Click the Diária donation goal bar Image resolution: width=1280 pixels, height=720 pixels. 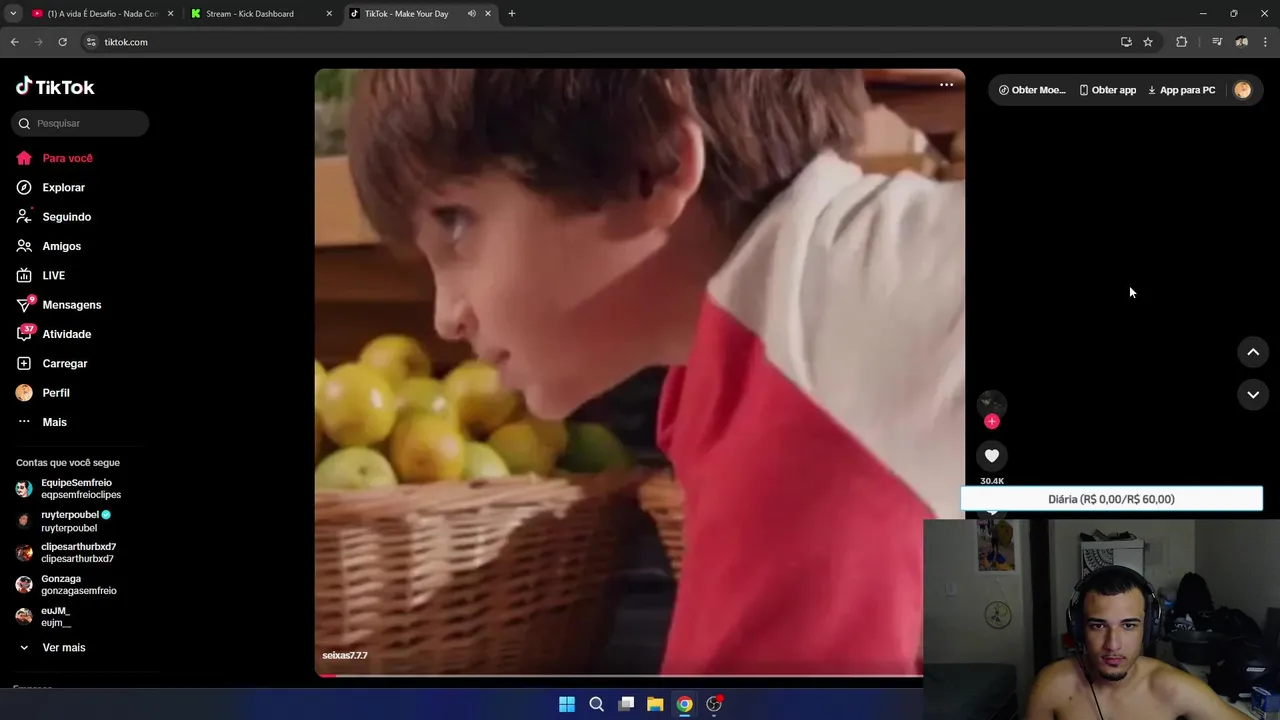tap(1111, 499)
